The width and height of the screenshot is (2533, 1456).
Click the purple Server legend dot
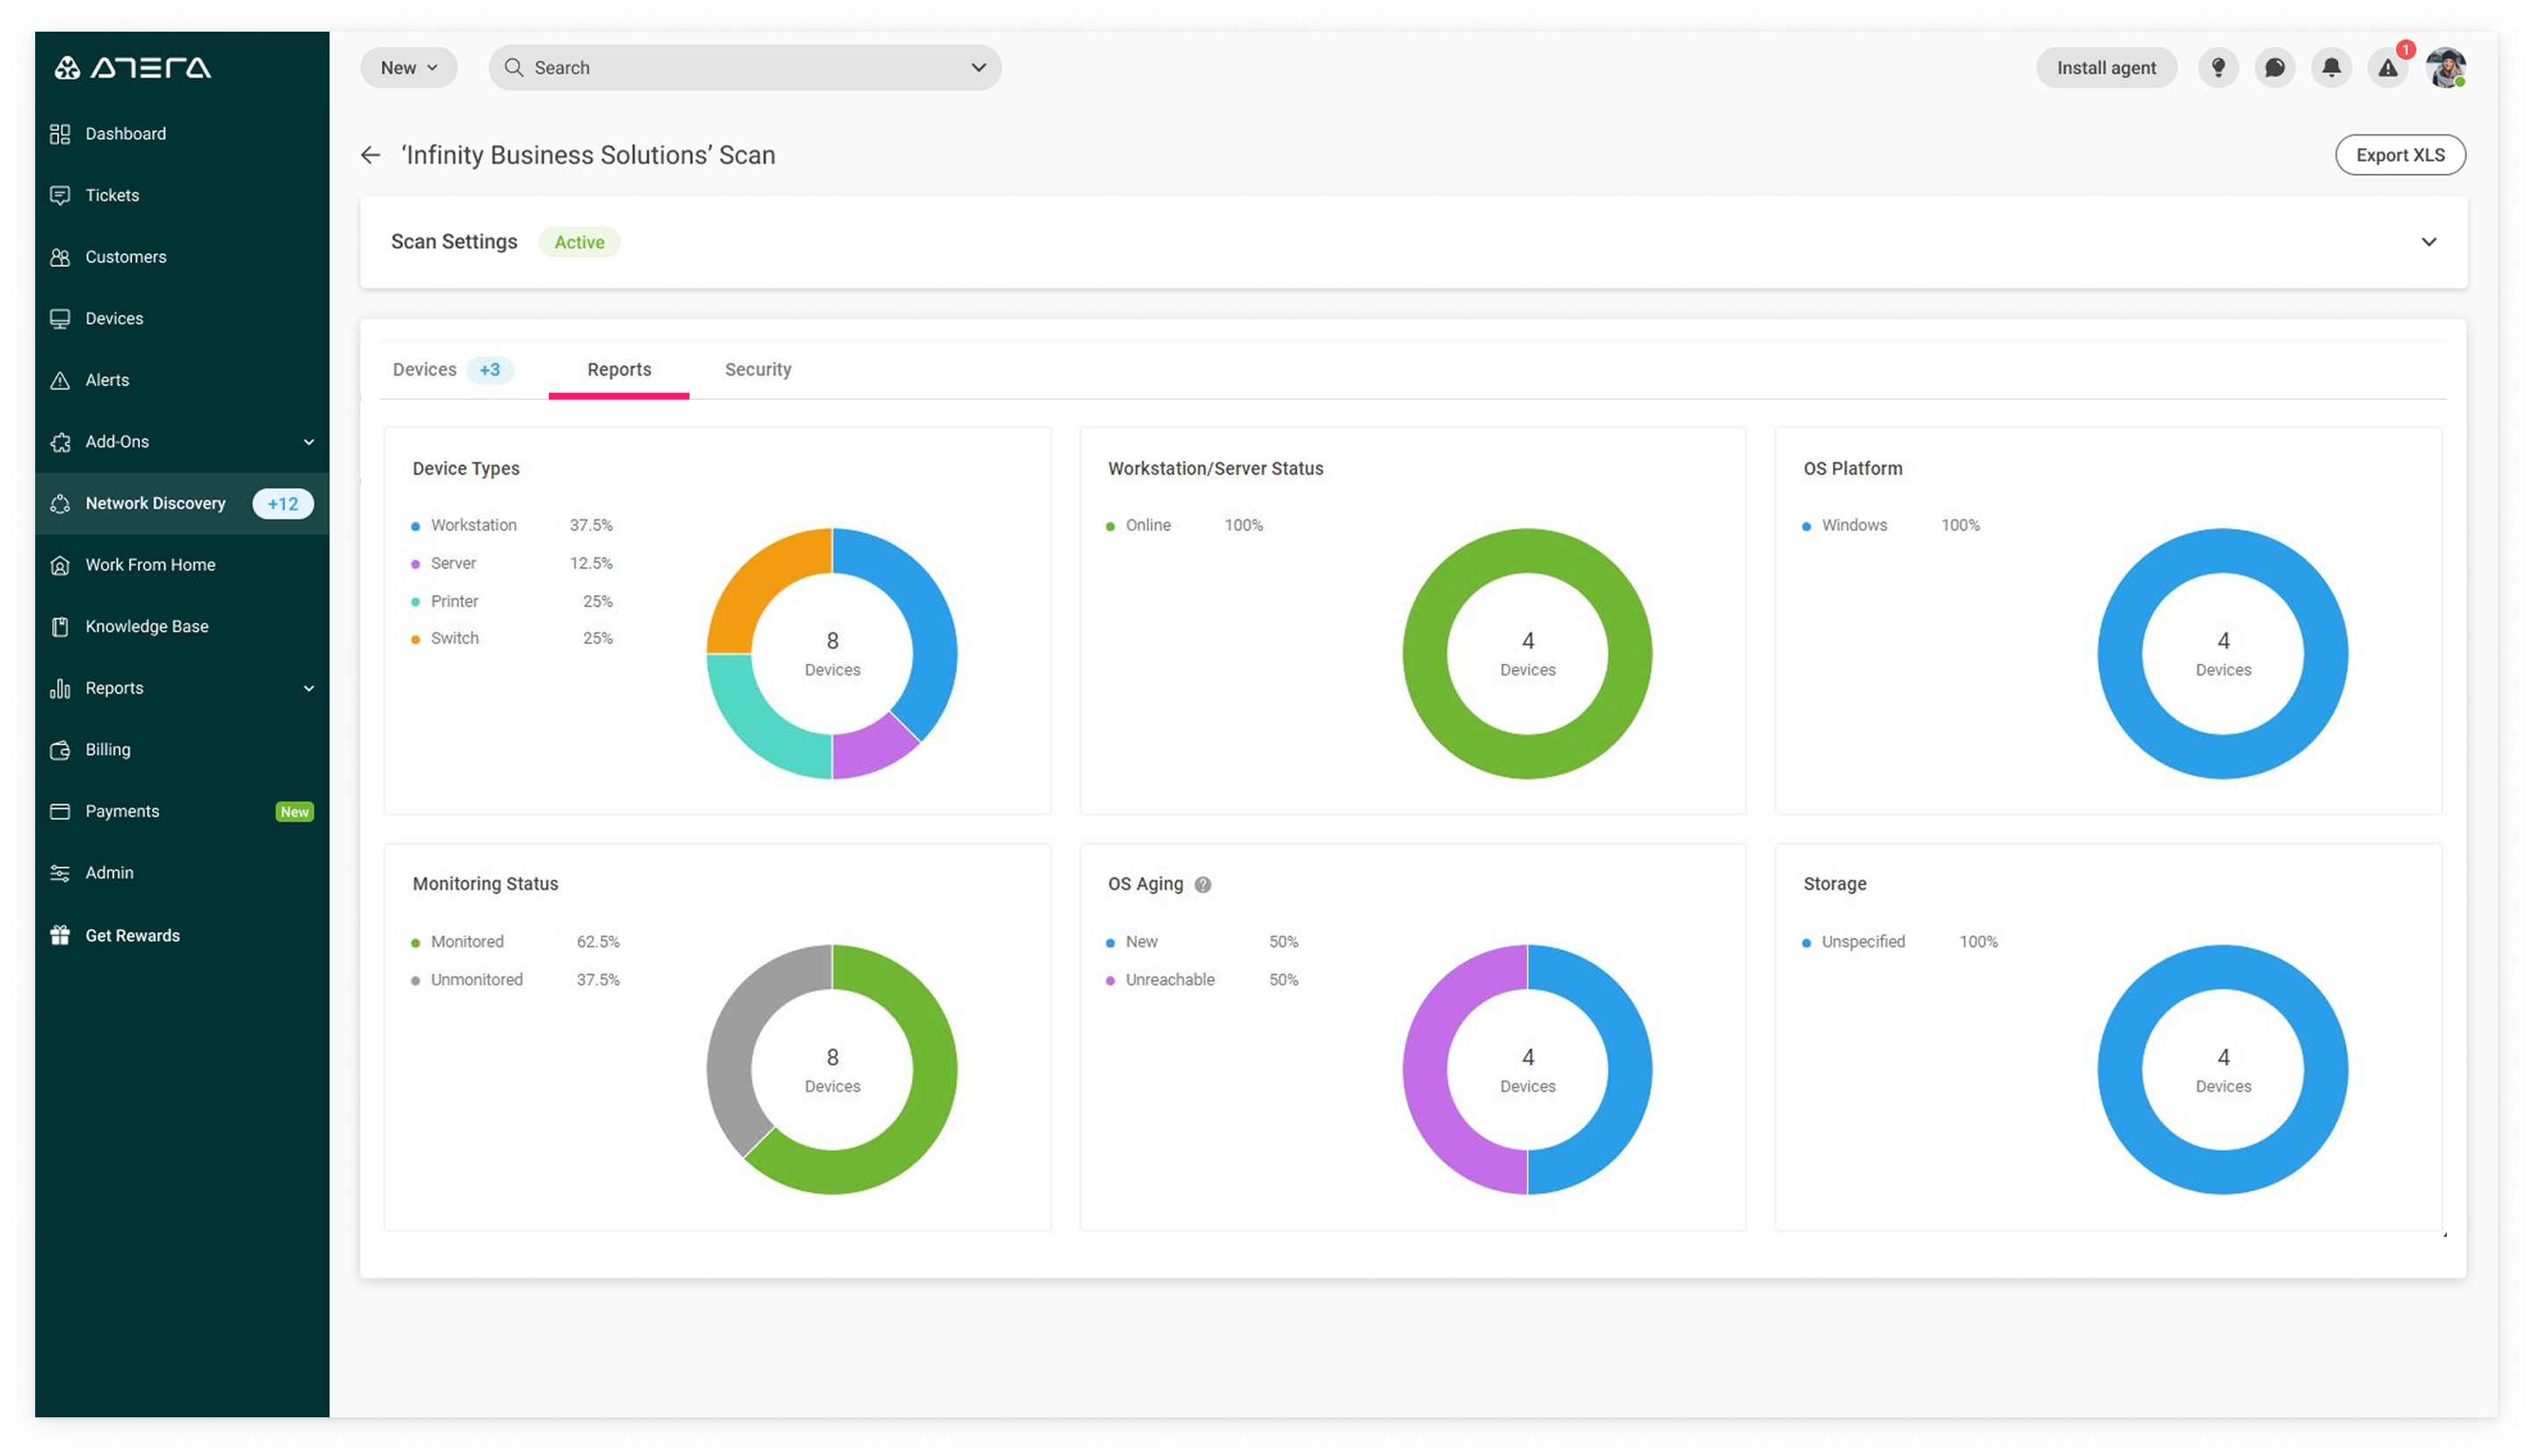(415, 564)
